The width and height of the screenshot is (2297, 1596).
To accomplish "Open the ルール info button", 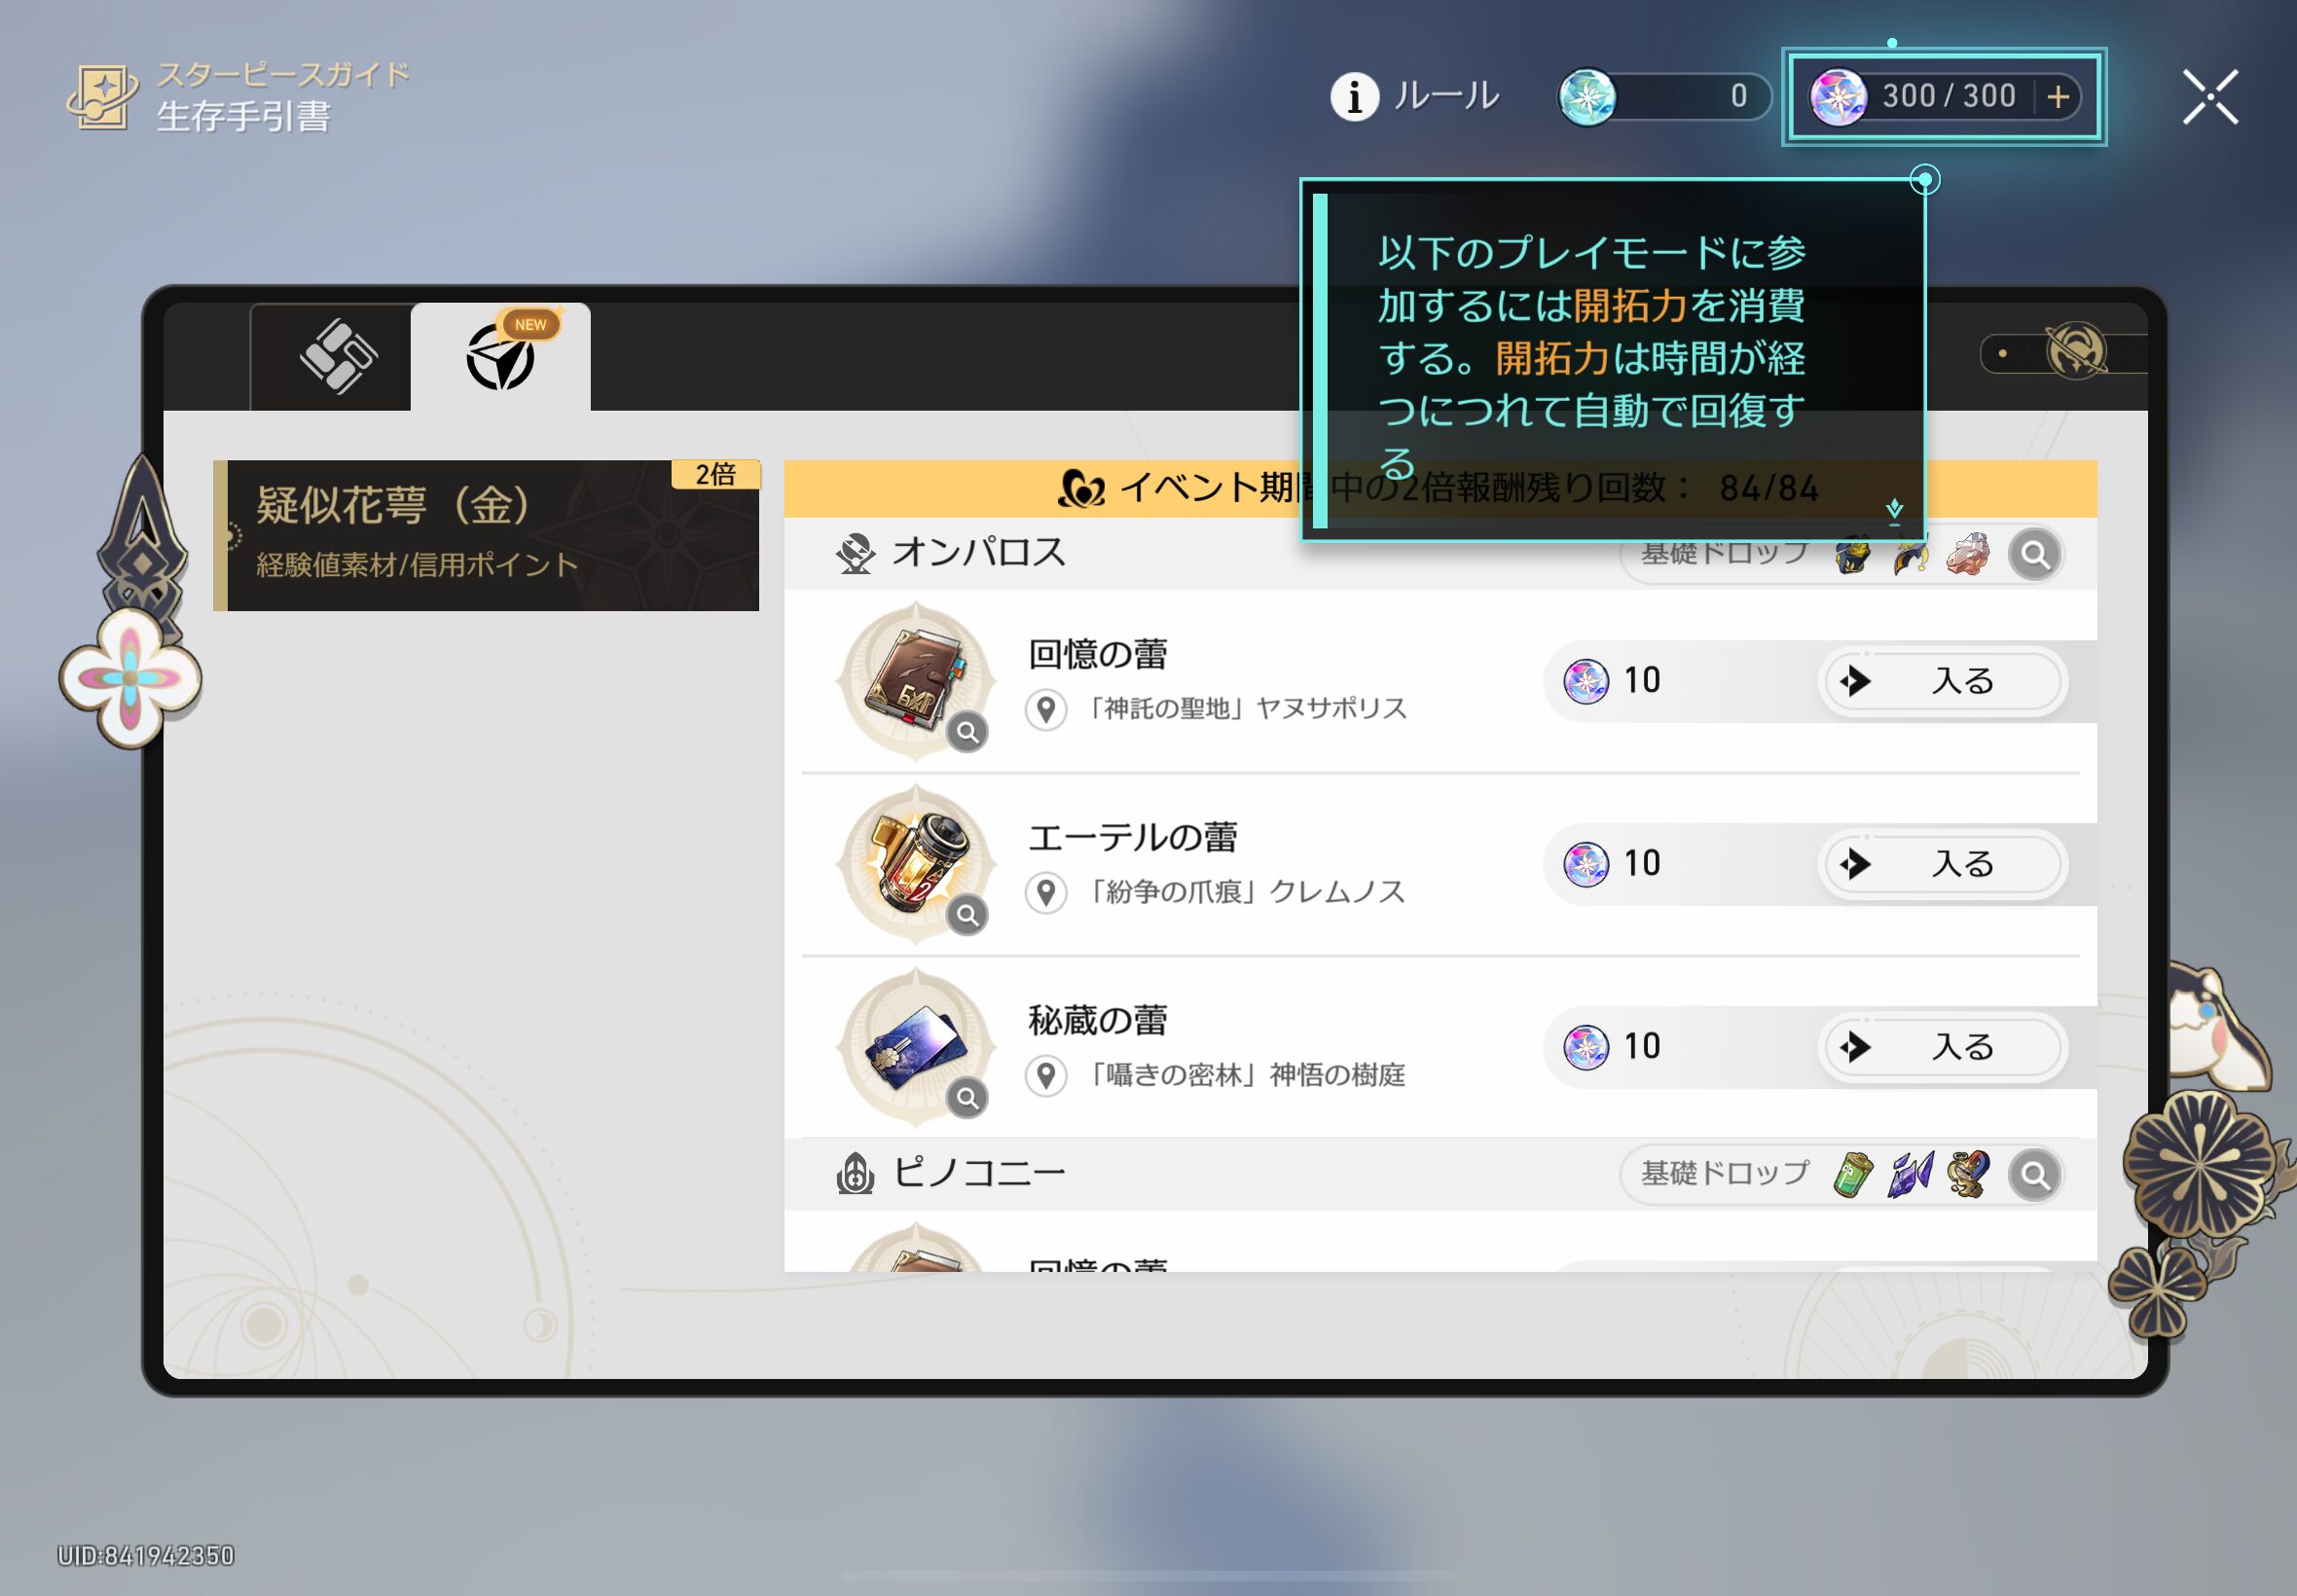I will [x=1415, y=97].
